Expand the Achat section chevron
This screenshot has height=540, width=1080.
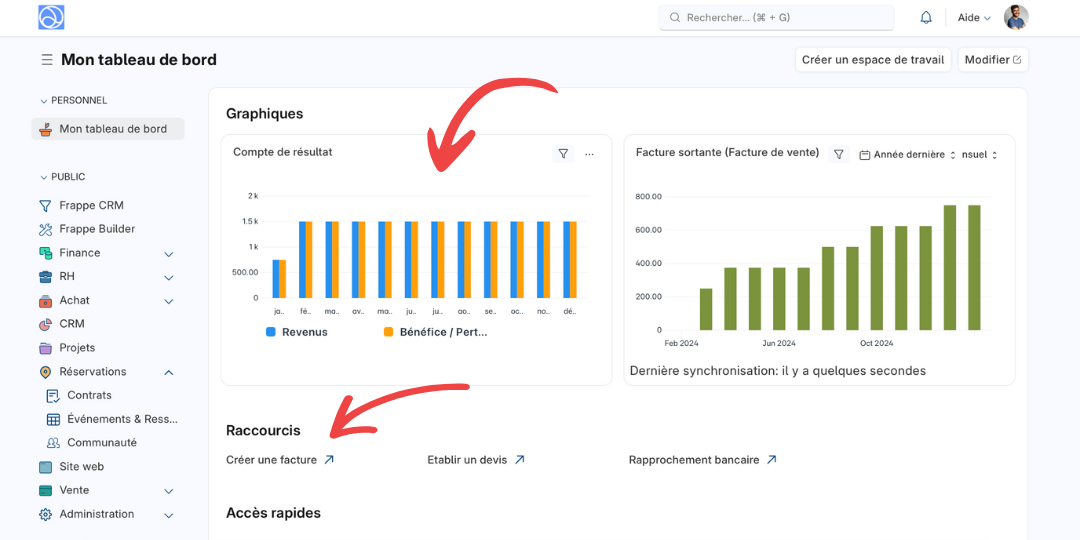tap(169, 302)
